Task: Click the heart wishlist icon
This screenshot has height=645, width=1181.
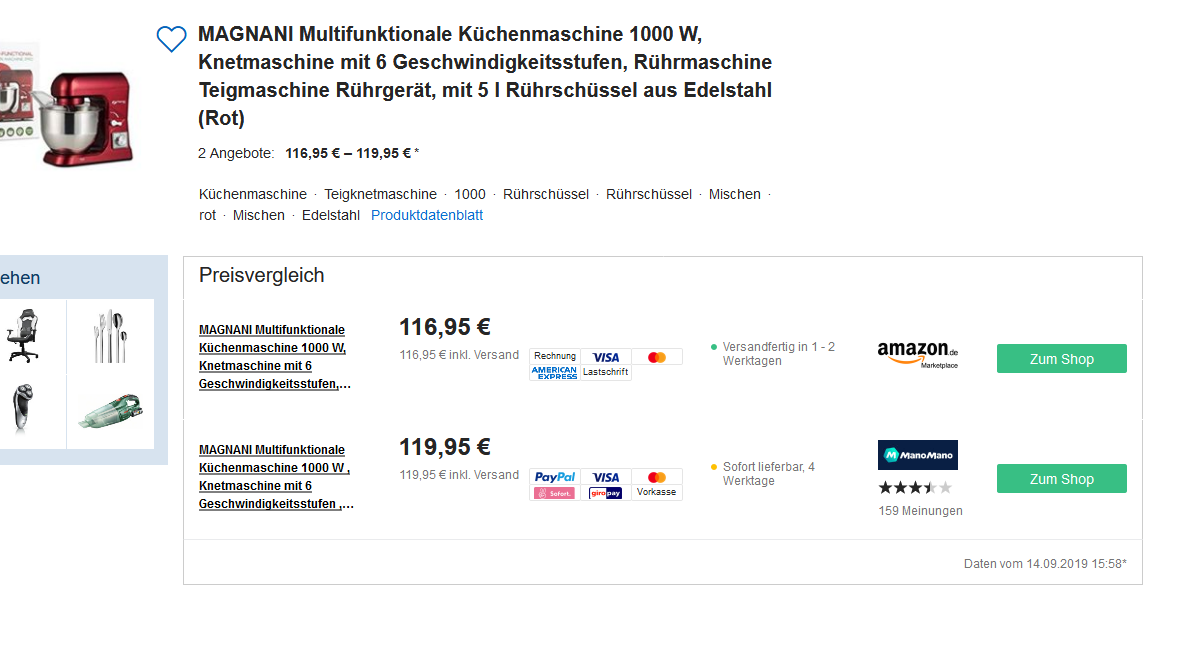Action: click(172, 39)
